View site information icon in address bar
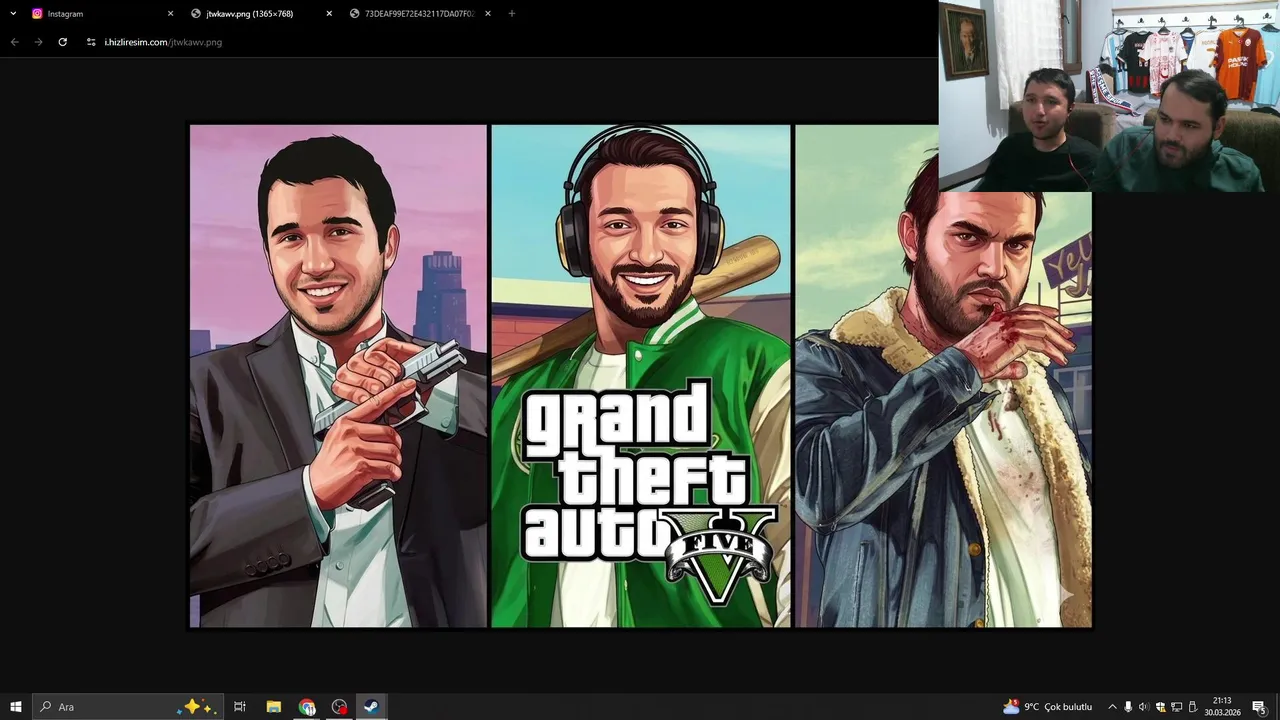 click(x=91, y=42)
